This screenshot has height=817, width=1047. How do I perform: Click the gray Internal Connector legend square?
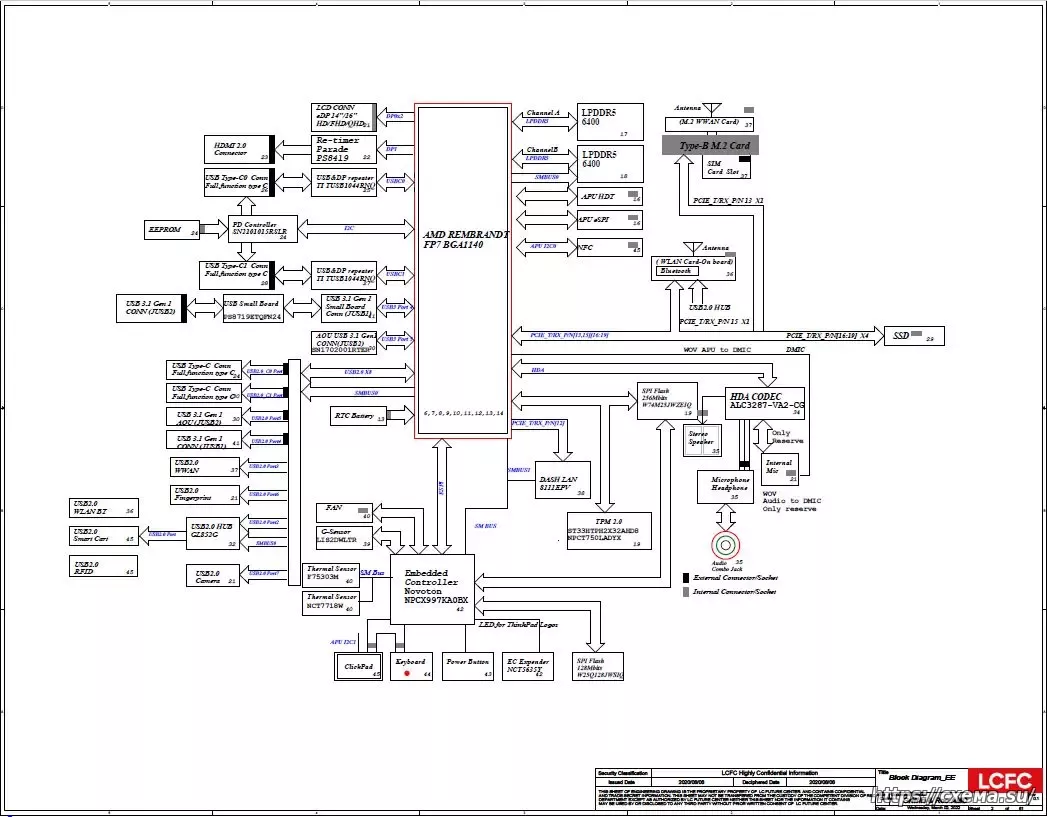tap(686, 592)
